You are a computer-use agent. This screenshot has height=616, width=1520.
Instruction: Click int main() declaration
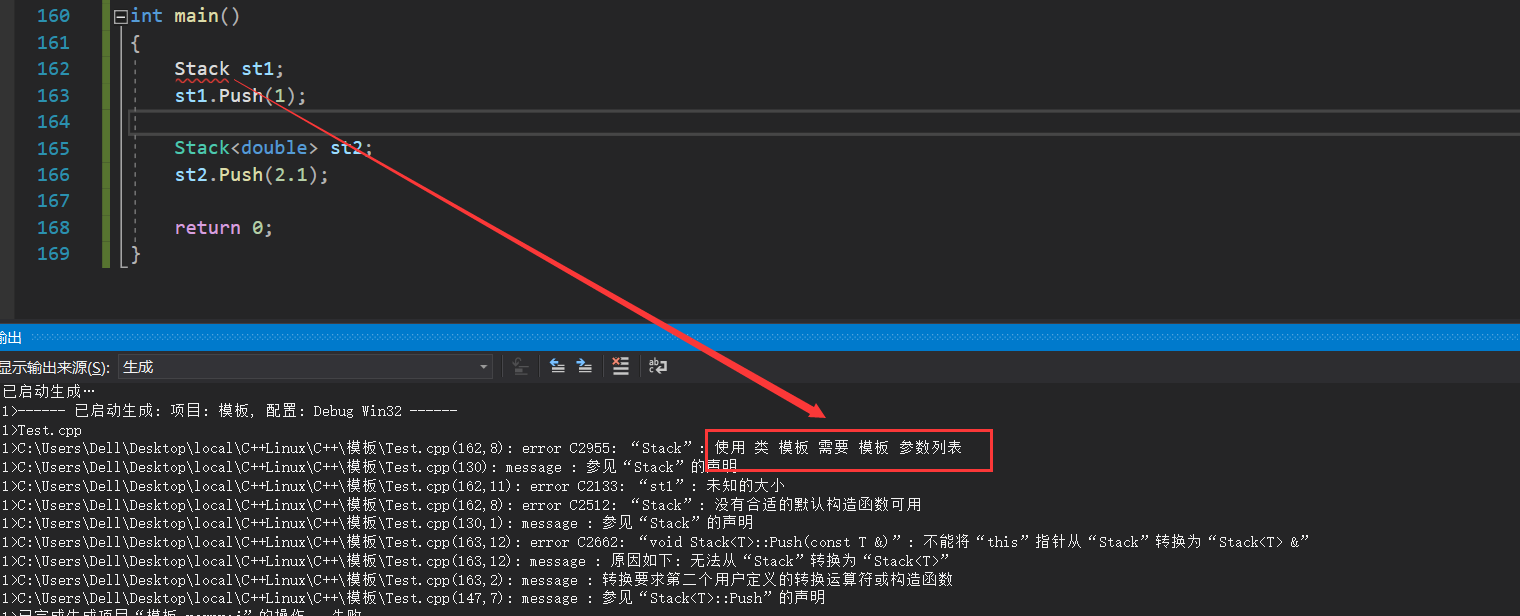[x=185, y=16]
